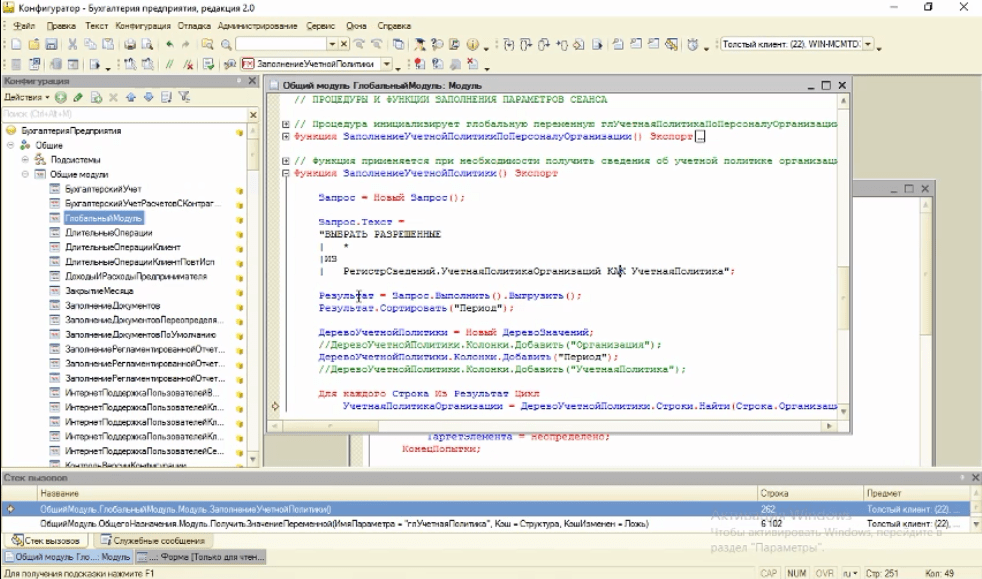This screenshot has width=982, height=579.
Task: Select the ДлительныеОперации module in tree
Action: pyautogui.click(x=109, y=233)
